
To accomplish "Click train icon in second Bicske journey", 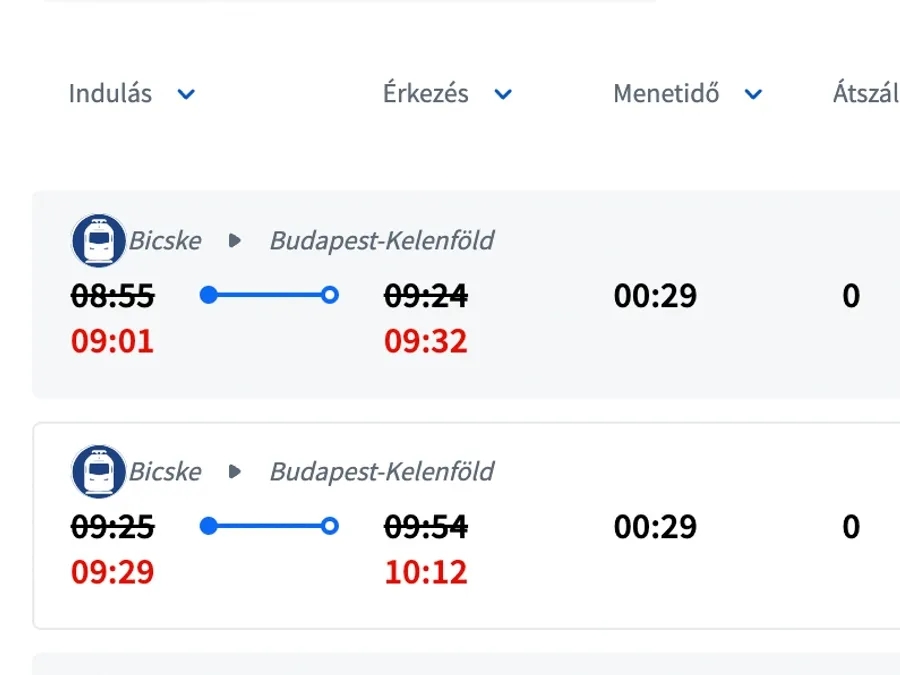I will [x=98, y=471].
